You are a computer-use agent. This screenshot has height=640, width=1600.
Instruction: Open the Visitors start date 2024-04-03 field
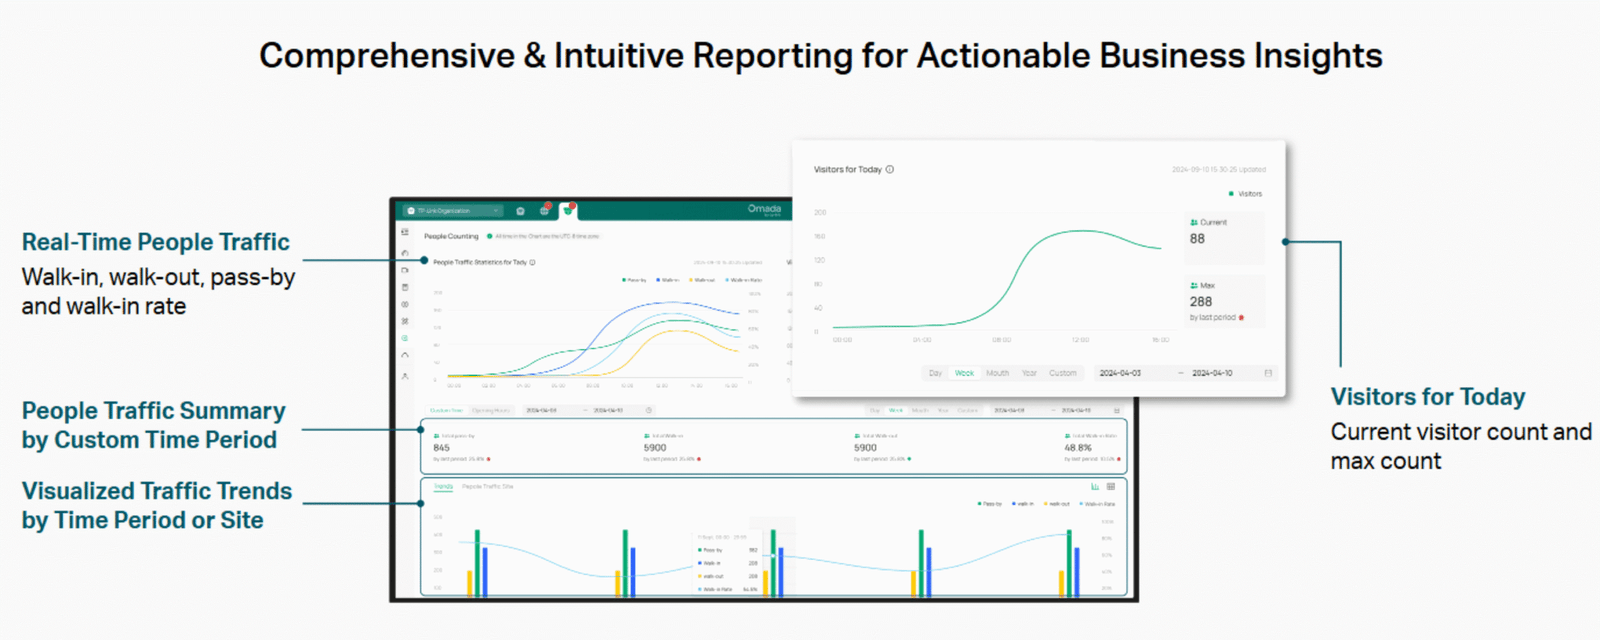tap(1121, 373)
